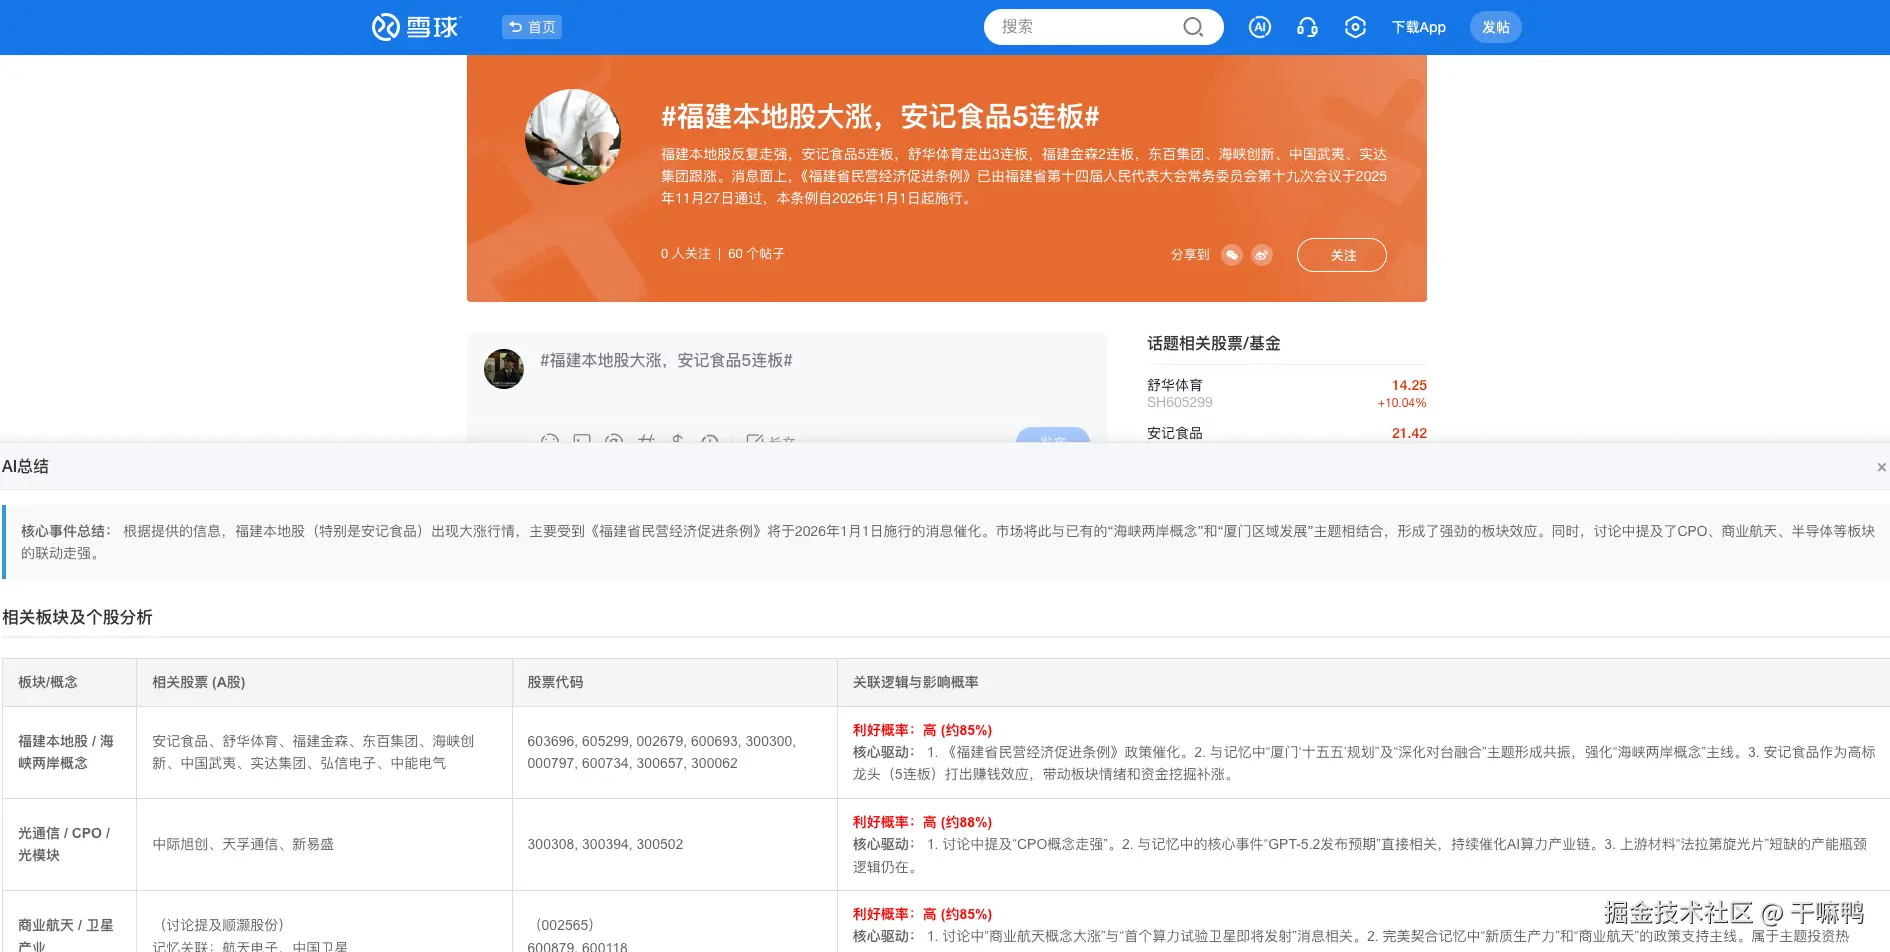Click the search magnifier icon

(x=1192, y=27)
